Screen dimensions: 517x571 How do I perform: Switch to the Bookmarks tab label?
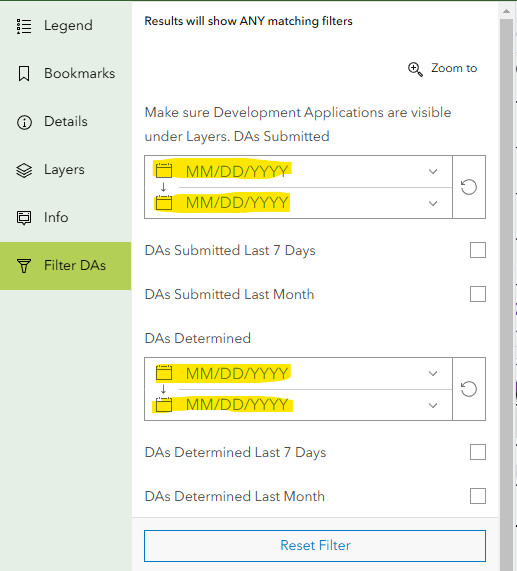point(80,74)
